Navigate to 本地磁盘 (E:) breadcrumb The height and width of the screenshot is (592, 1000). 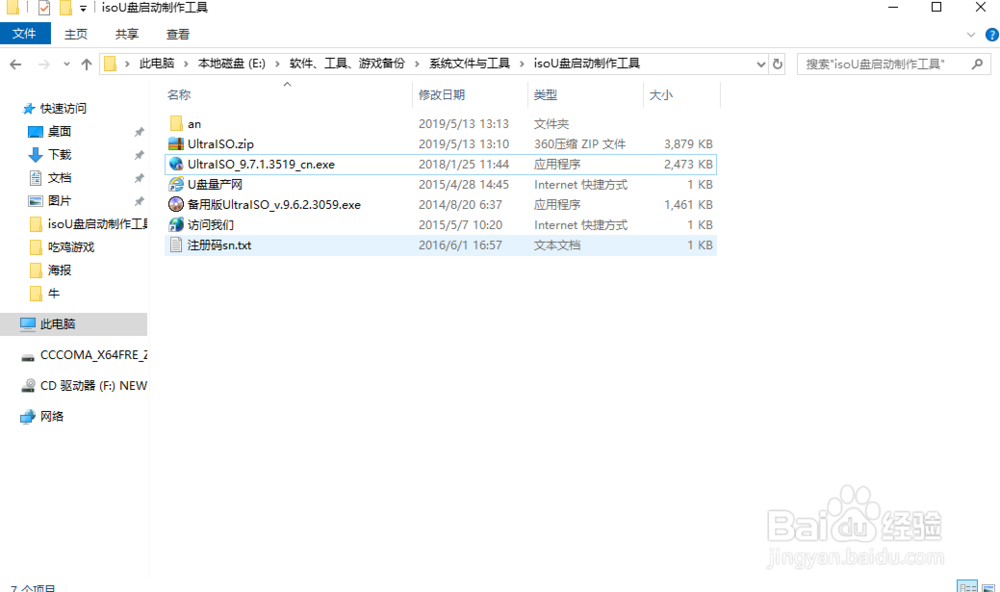click(232, 64)
